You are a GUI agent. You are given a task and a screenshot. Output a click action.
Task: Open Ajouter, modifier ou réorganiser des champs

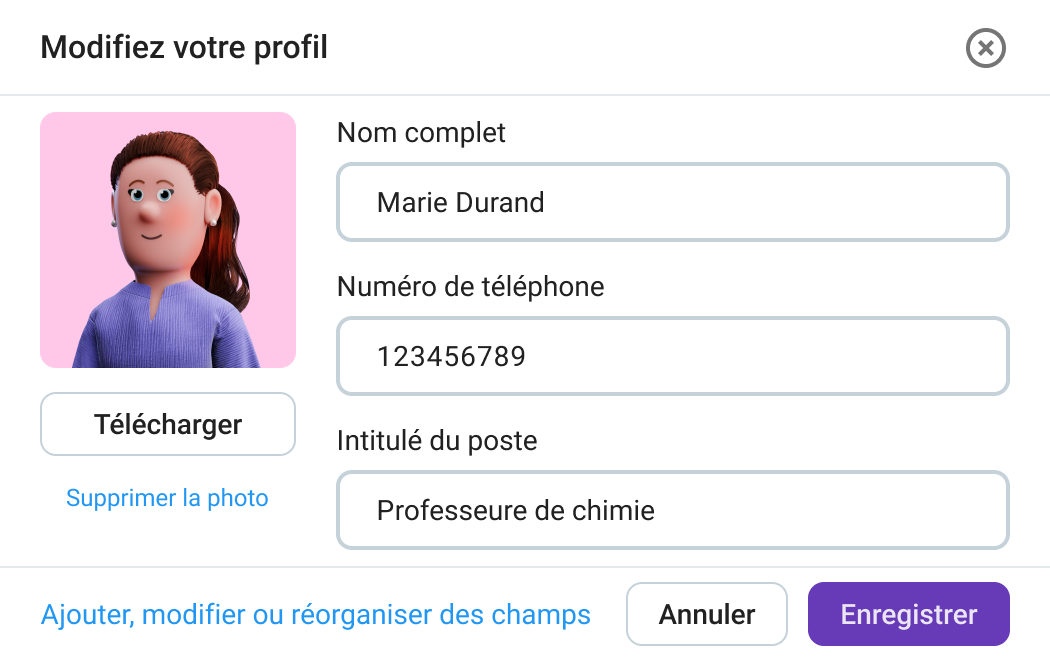tap(315, 614)
